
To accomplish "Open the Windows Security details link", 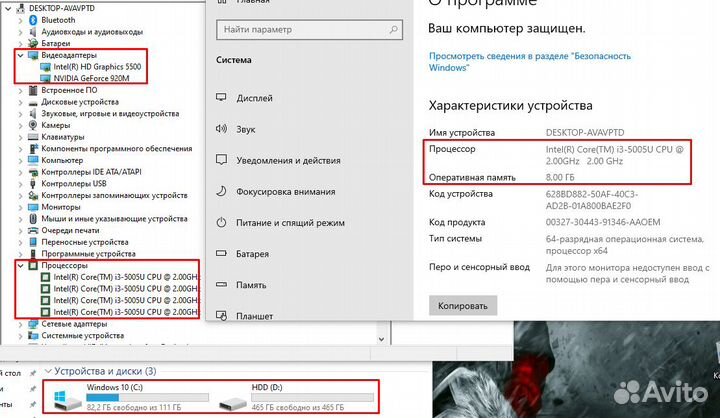I will point(530,62).
